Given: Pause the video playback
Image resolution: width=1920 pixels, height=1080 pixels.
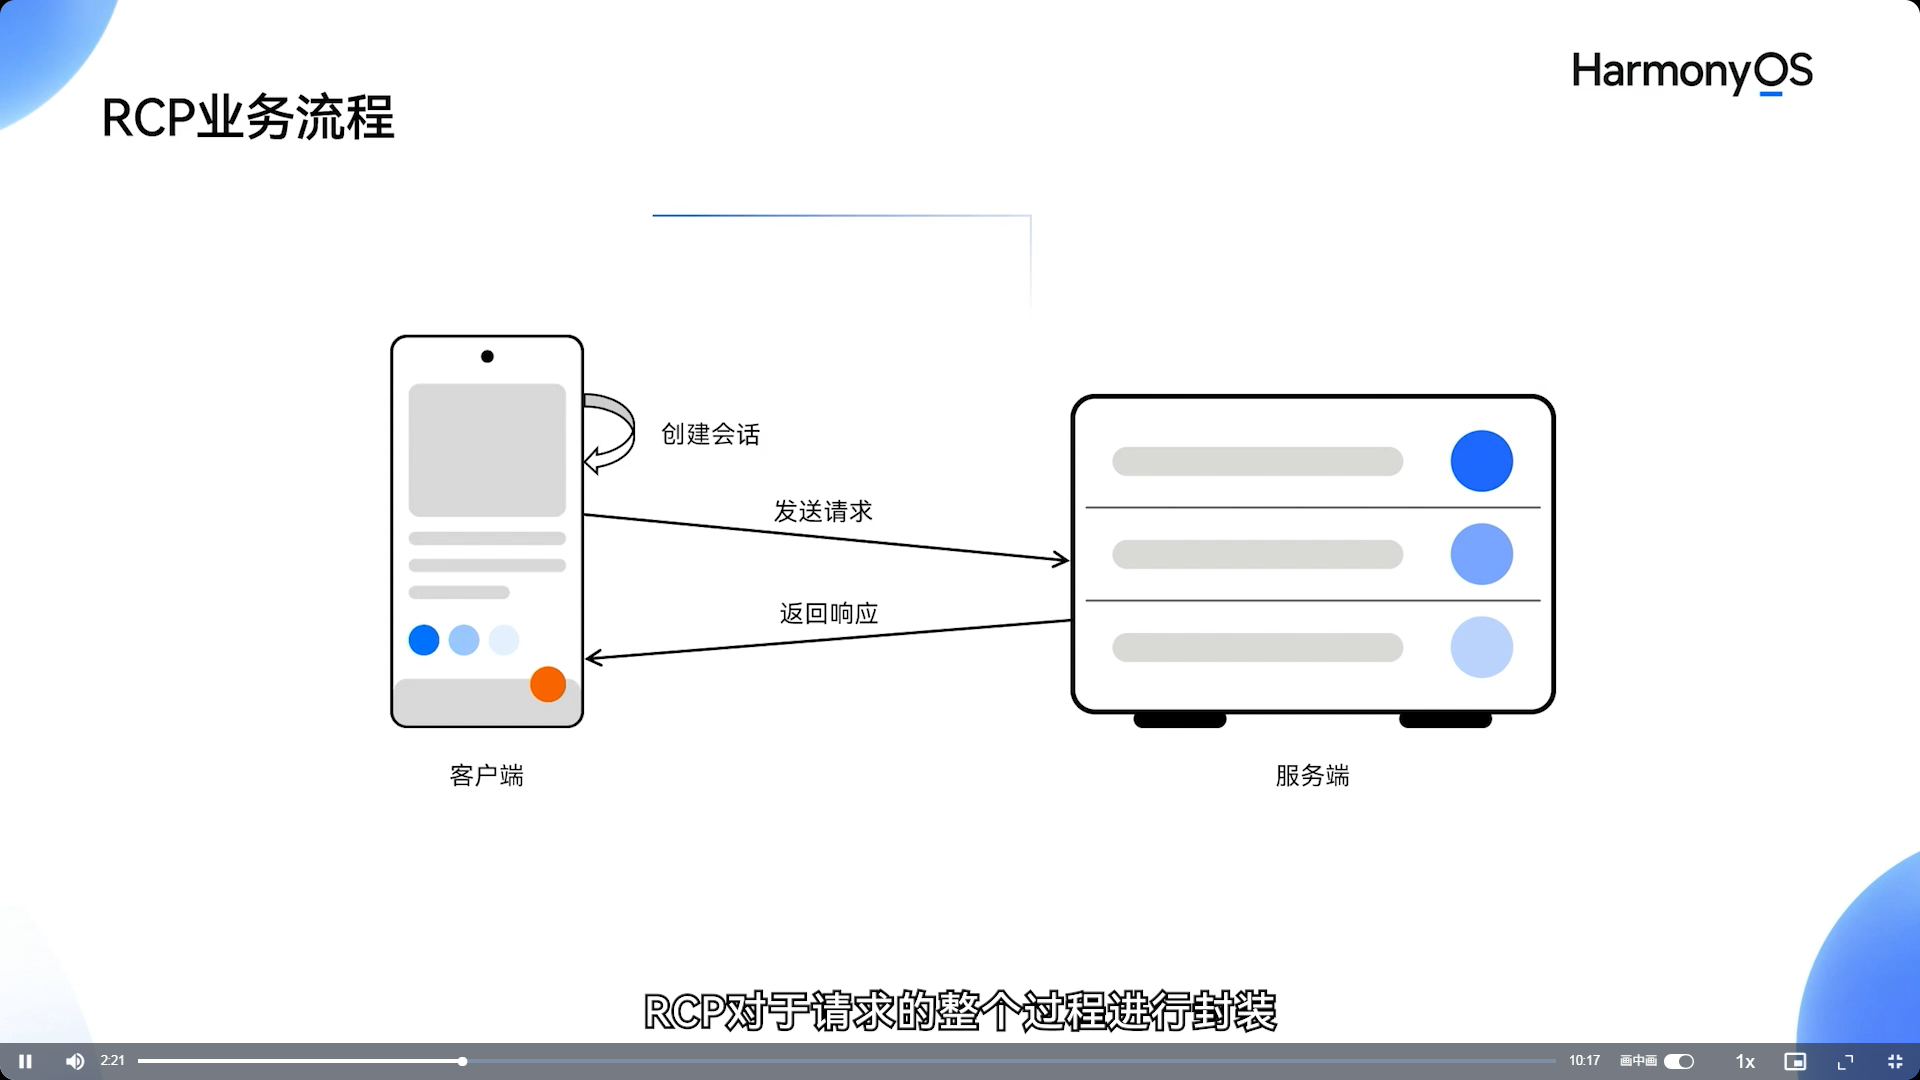Looking at the screenshot, I should pos(25,1061).
